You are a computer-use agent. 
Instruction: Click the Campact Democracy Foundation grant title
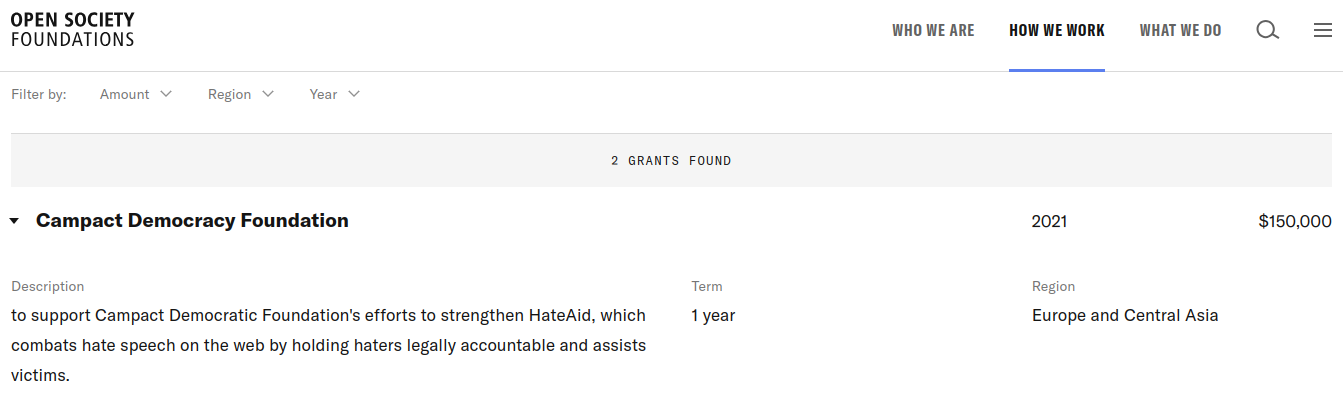click(x=192, y=220)
